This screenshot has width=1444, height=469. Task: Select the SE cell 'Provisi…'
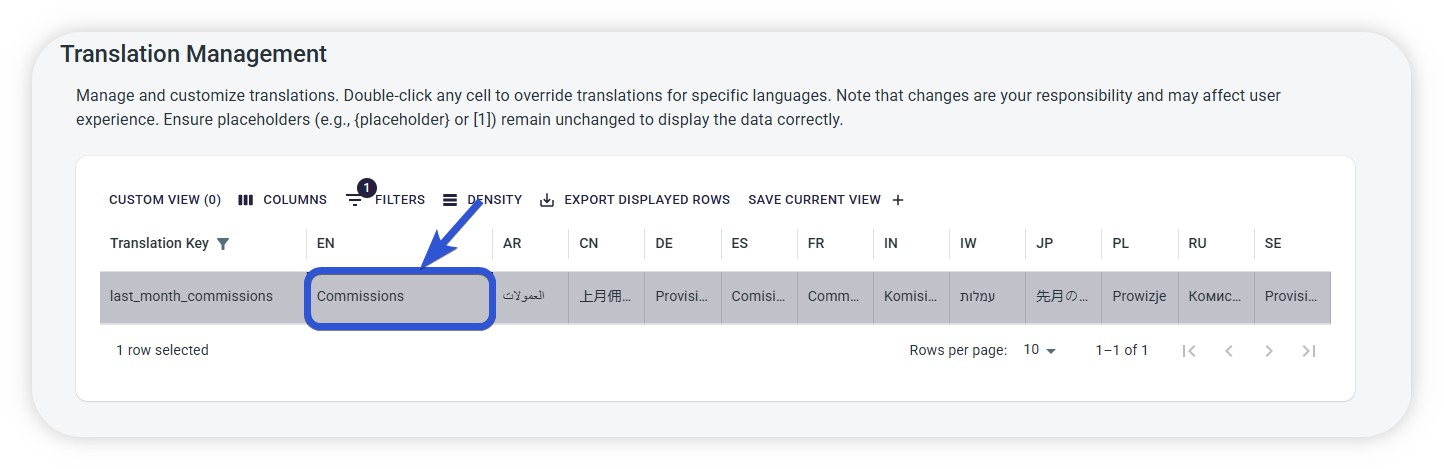pos(1292,297)
